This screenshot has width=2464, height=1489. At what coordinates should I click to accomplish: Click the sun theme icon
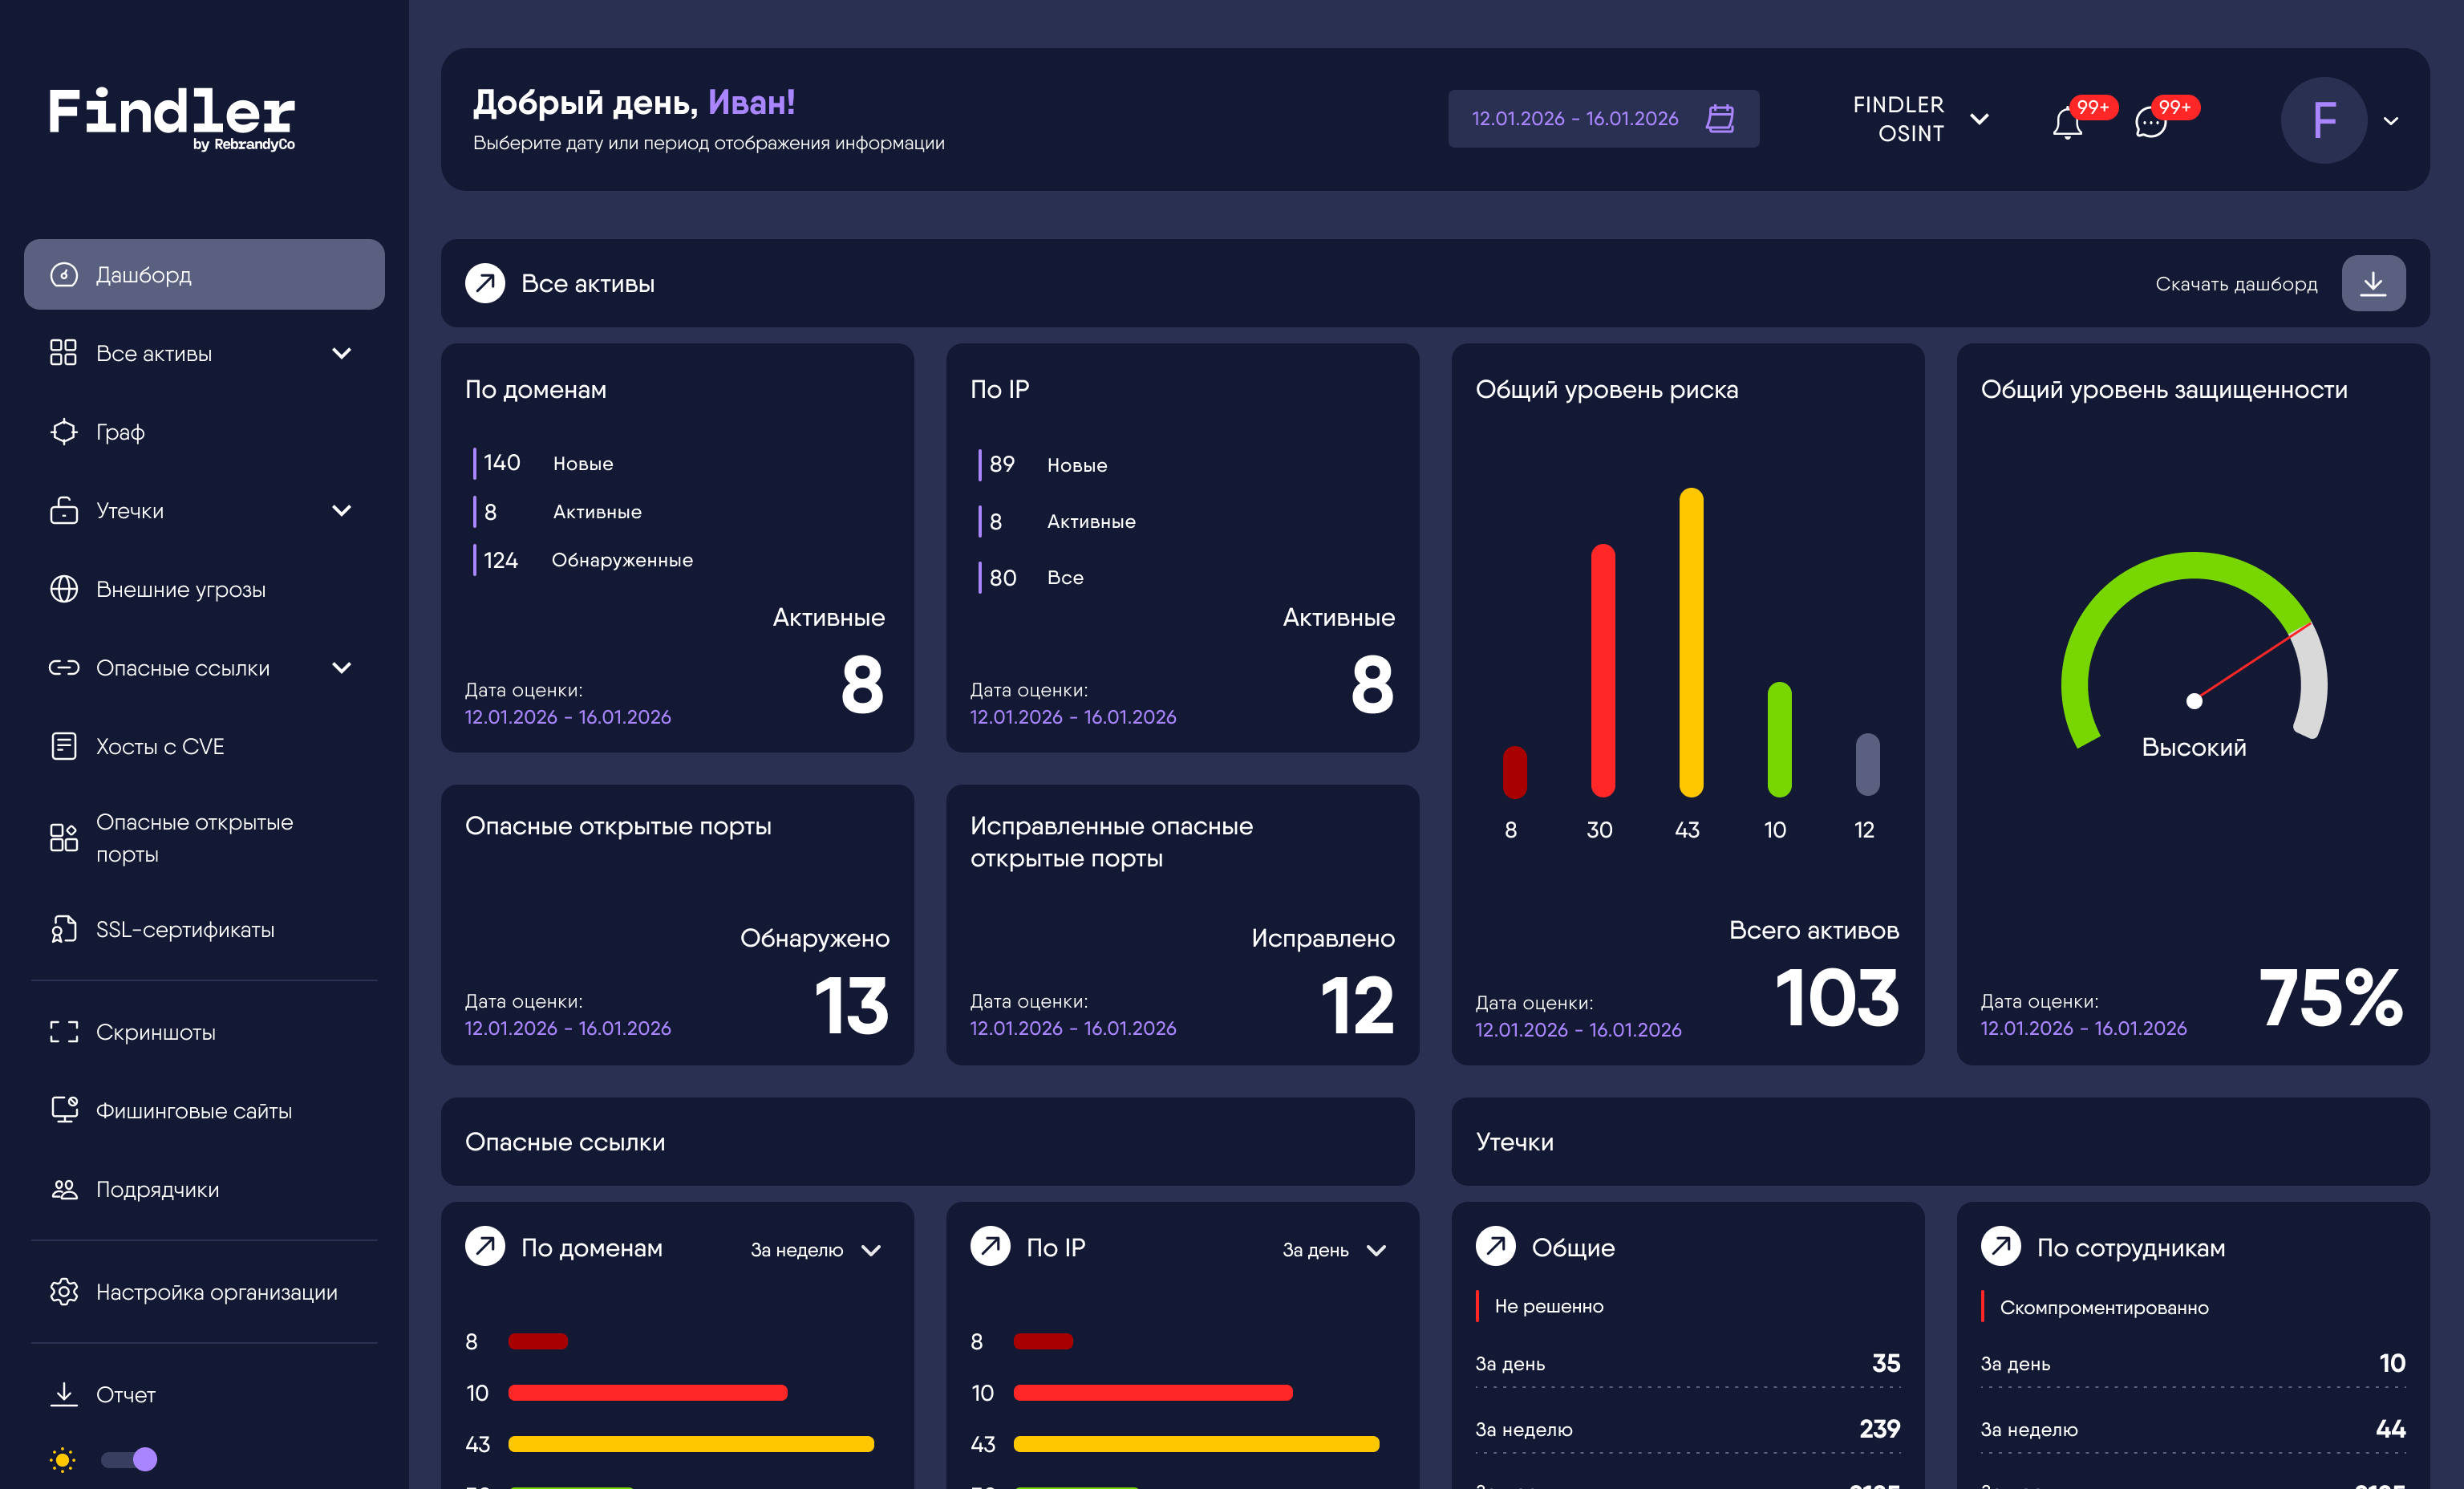point(62,1459)
